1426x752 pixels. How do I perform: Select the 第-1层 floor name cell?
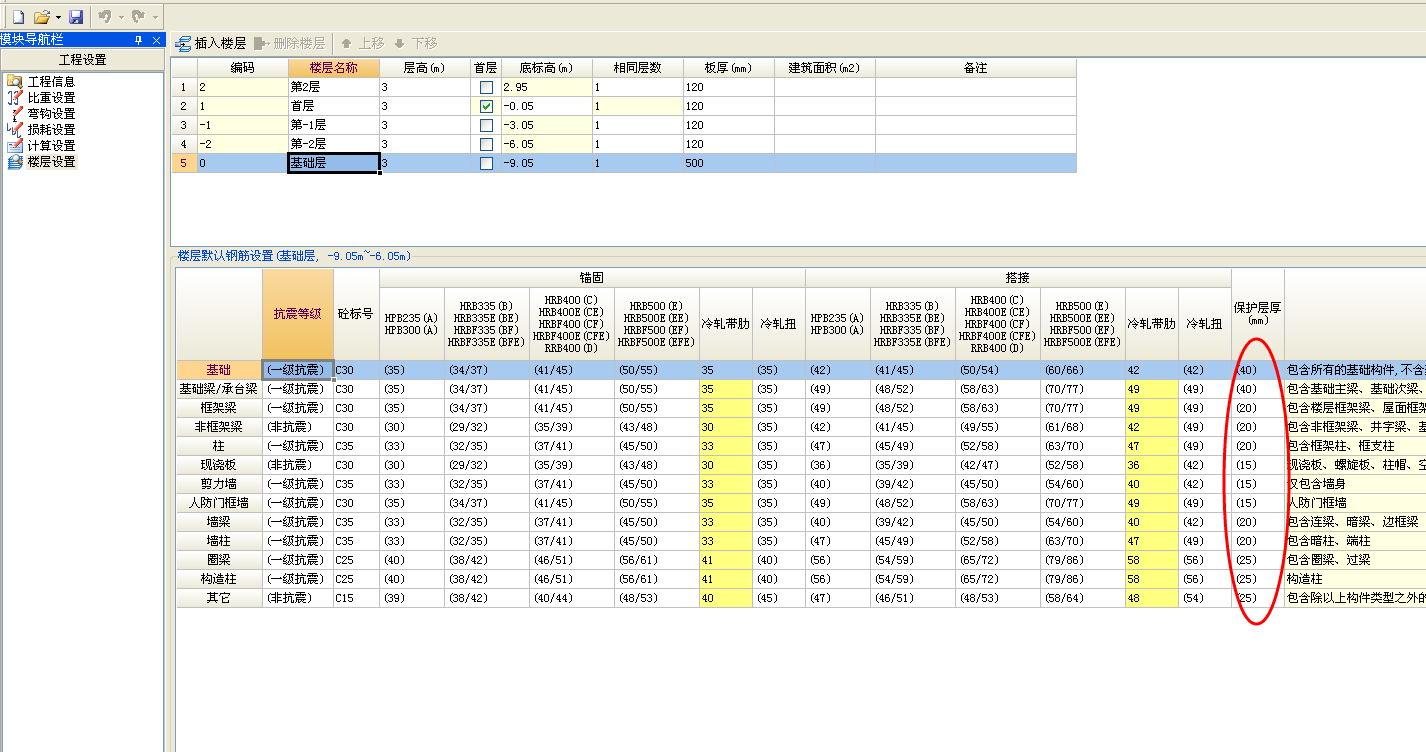[x=334, y=125]
